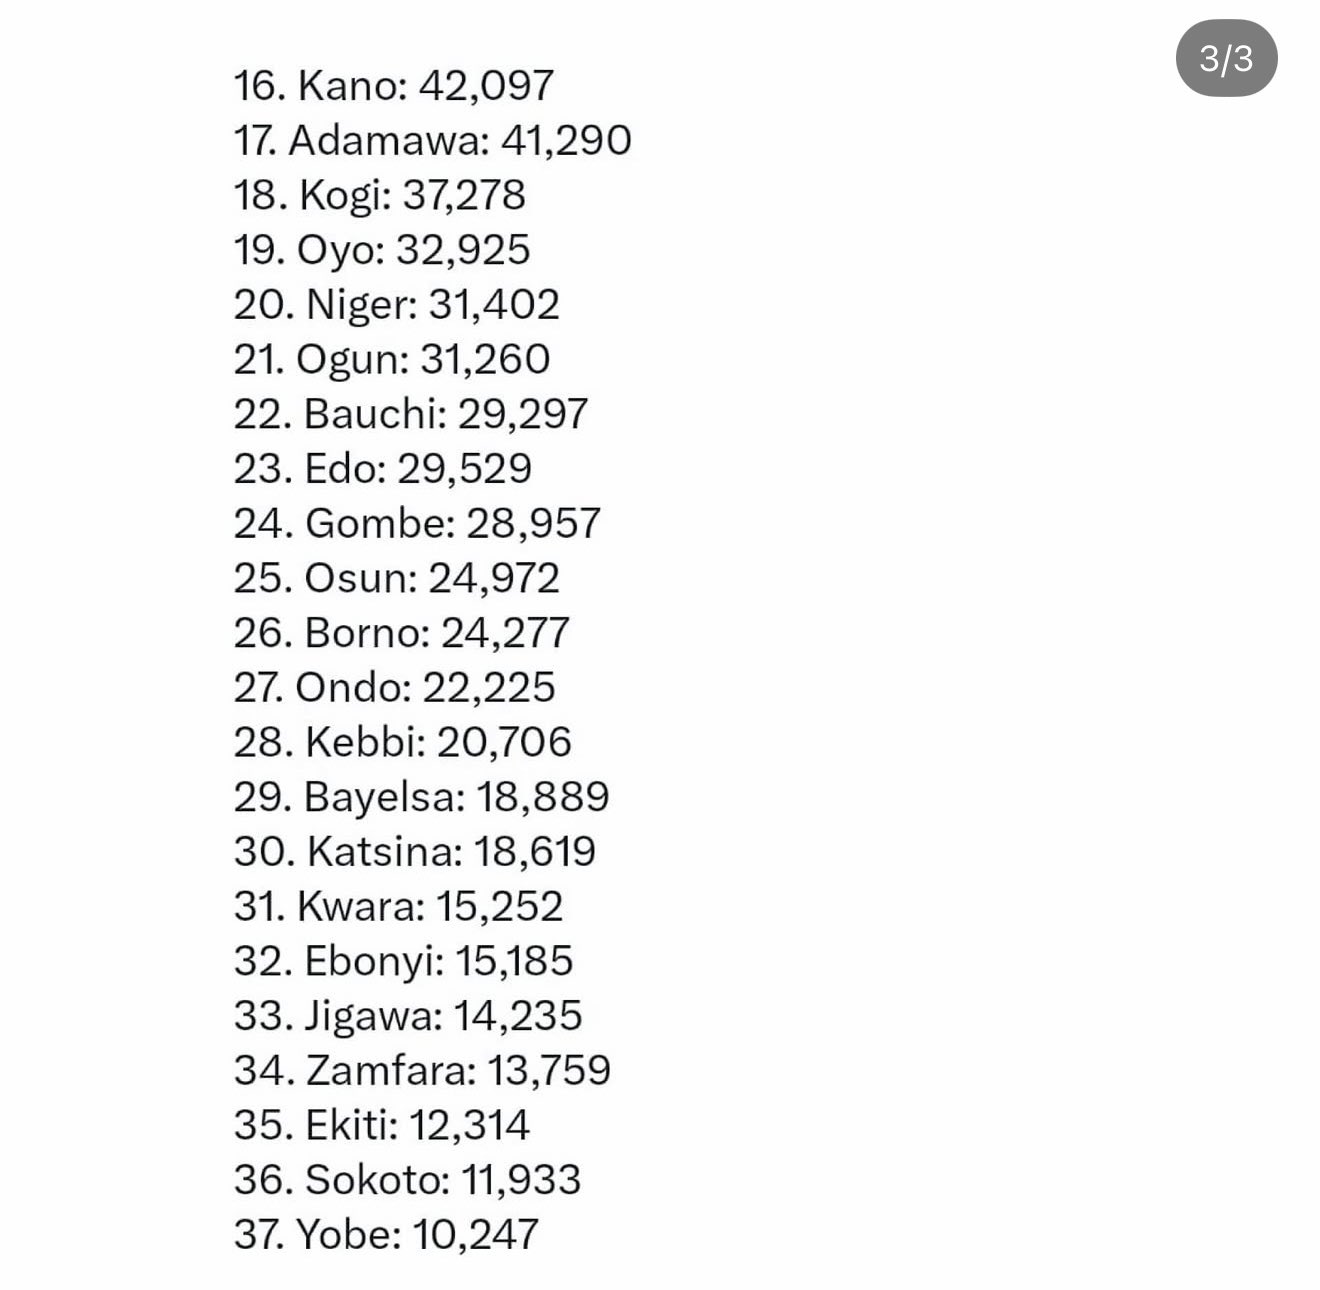Click the Osun: 24,972 row

click(x=397, y=578)
